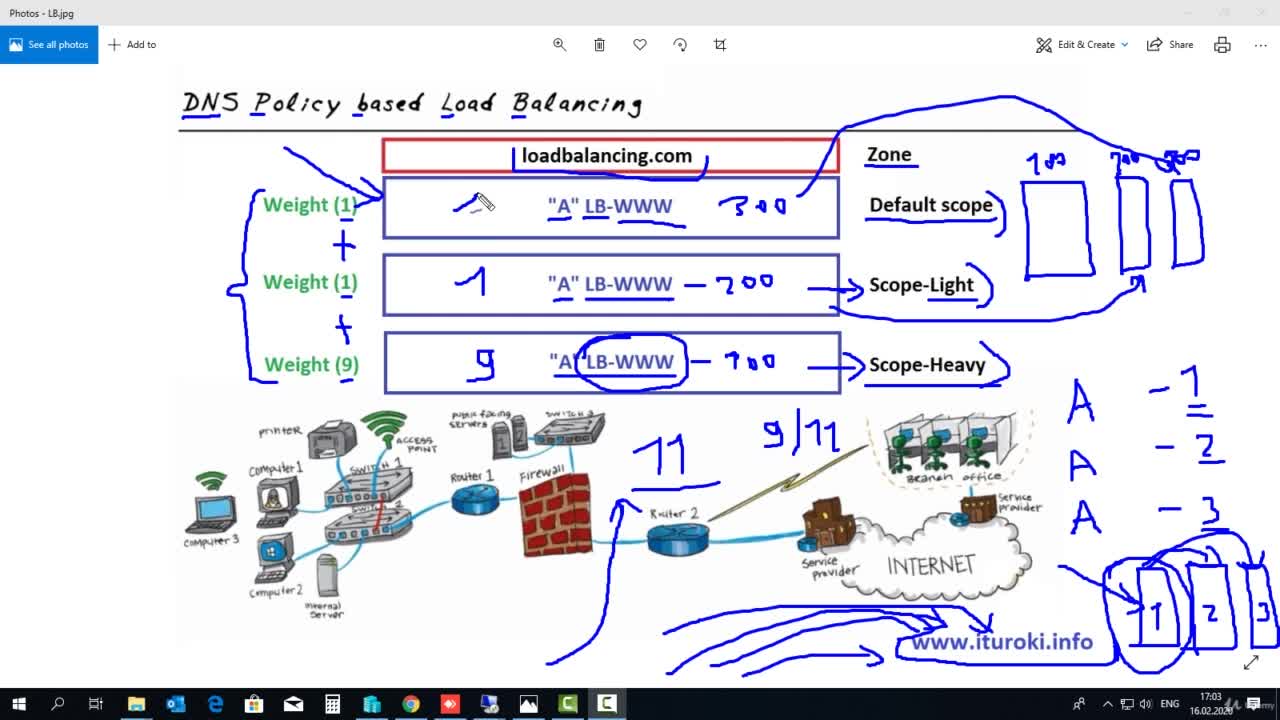Open the Crop tool
The image size is (1280, 720).
coord(720,44)
